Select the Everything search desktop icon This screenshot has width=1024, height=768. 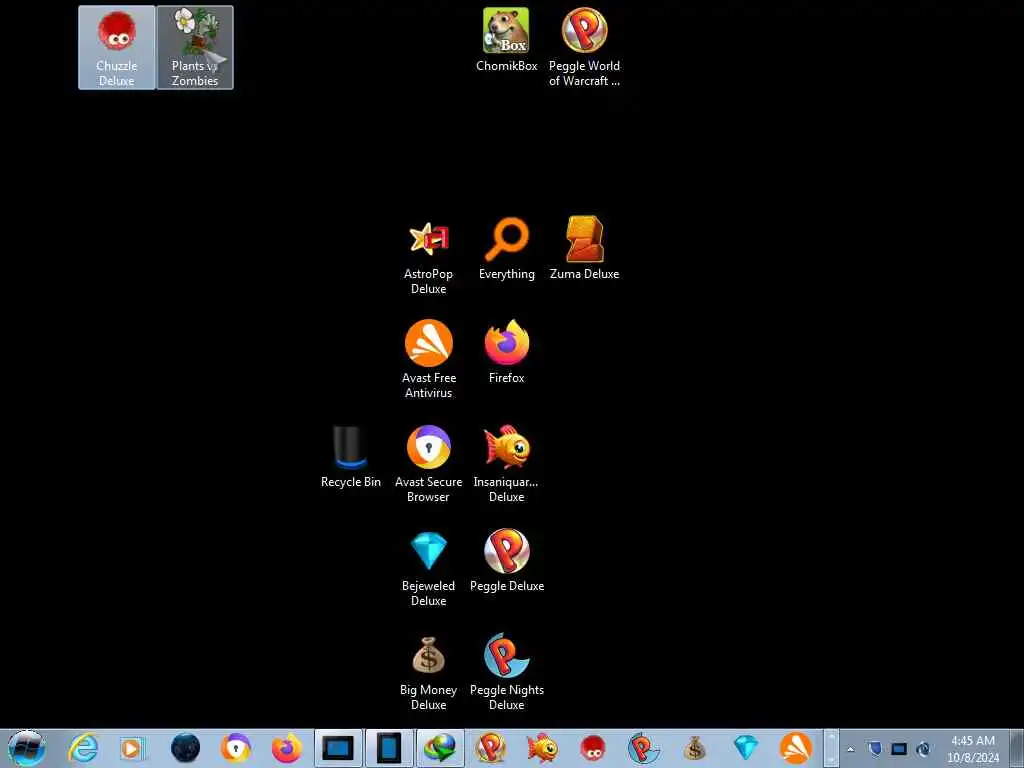click(507, 249)
